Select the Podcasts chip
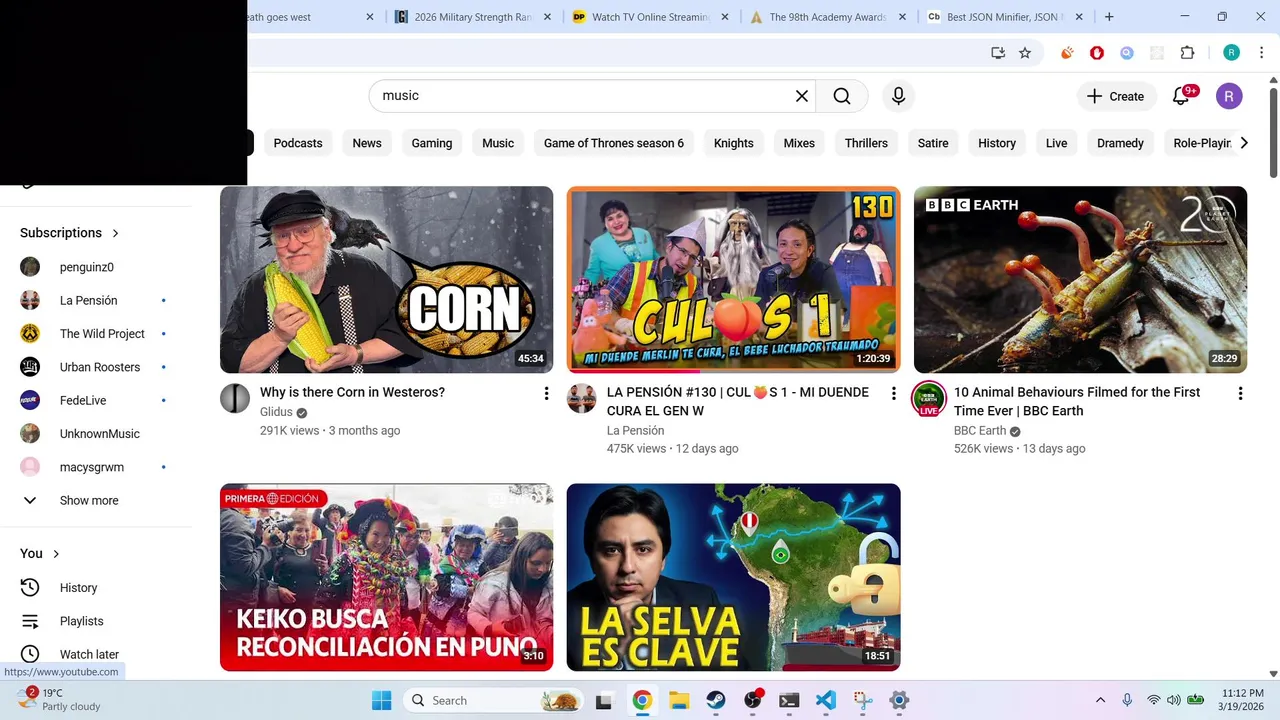 (298, 143)
